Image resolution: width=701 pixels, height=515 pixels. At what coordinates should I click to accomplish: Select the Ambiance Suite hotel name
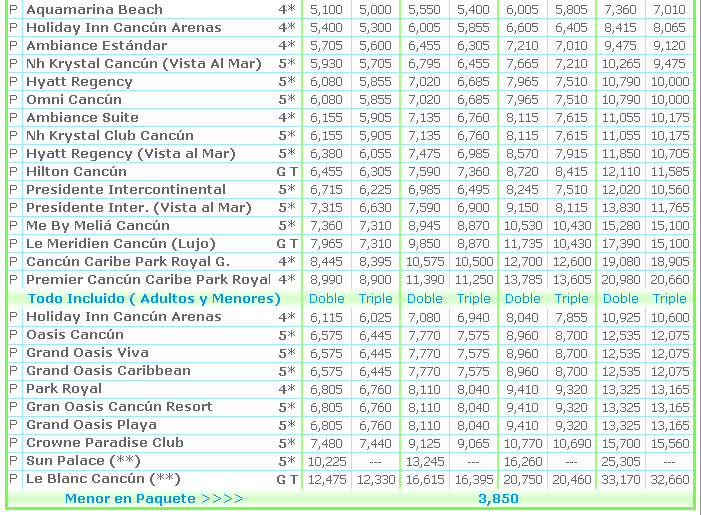pyautogui.click(x=82, y=118)
